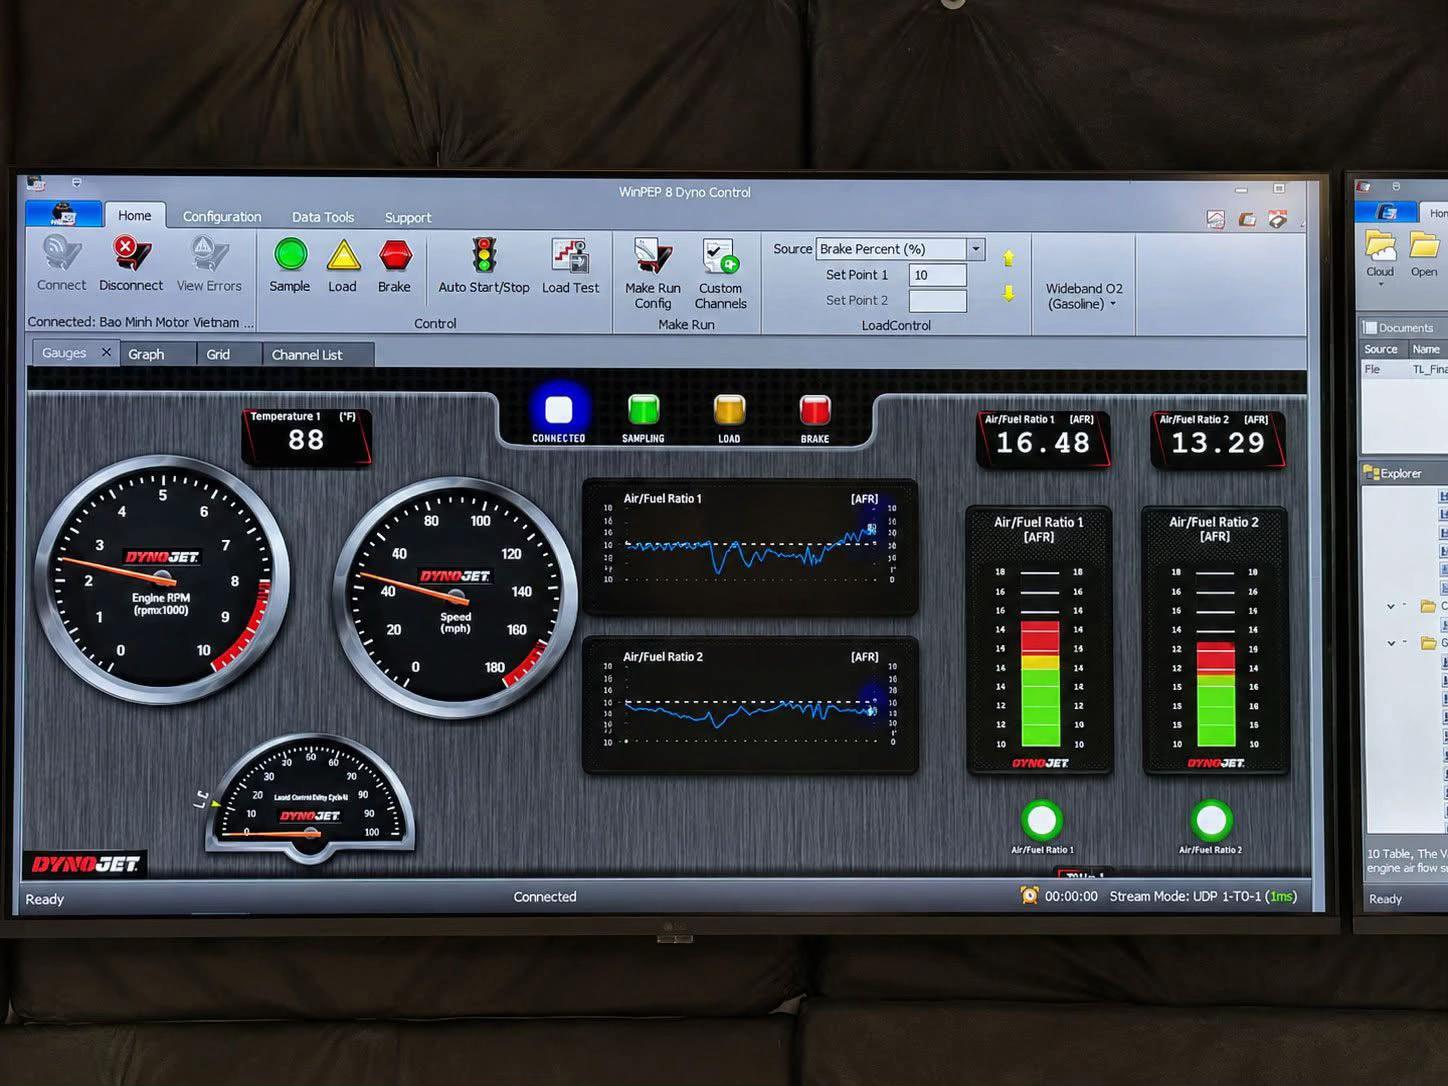Screen dimensions: 1448x1086
Task: Collapse the lower folder in Explorer tree
Action: (x=1391, y=643)
